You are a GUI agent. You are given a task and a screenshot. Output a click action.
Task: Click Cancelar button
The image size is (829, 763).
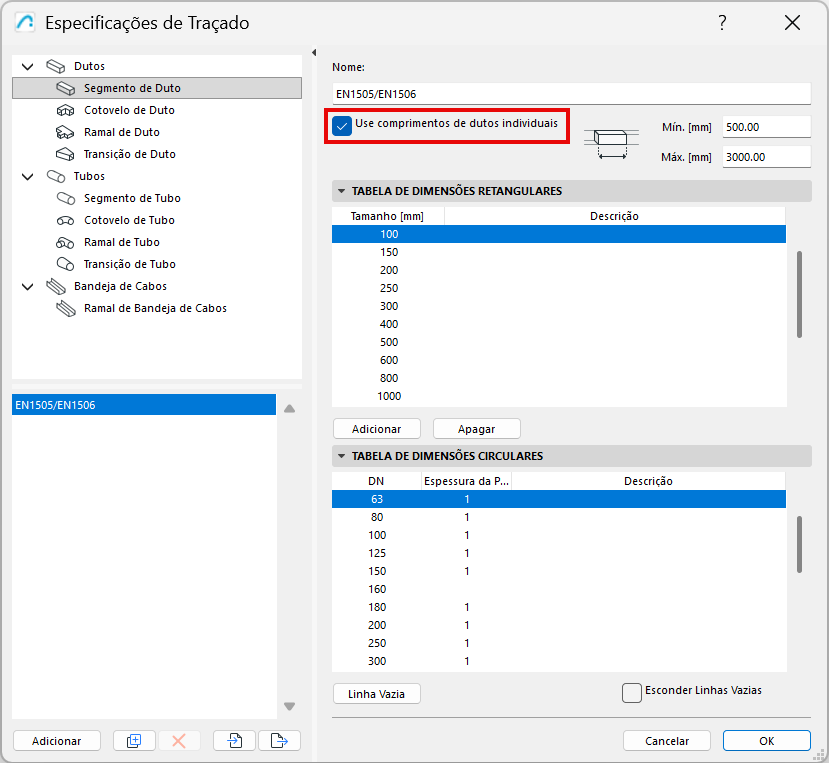coord(667,741)
